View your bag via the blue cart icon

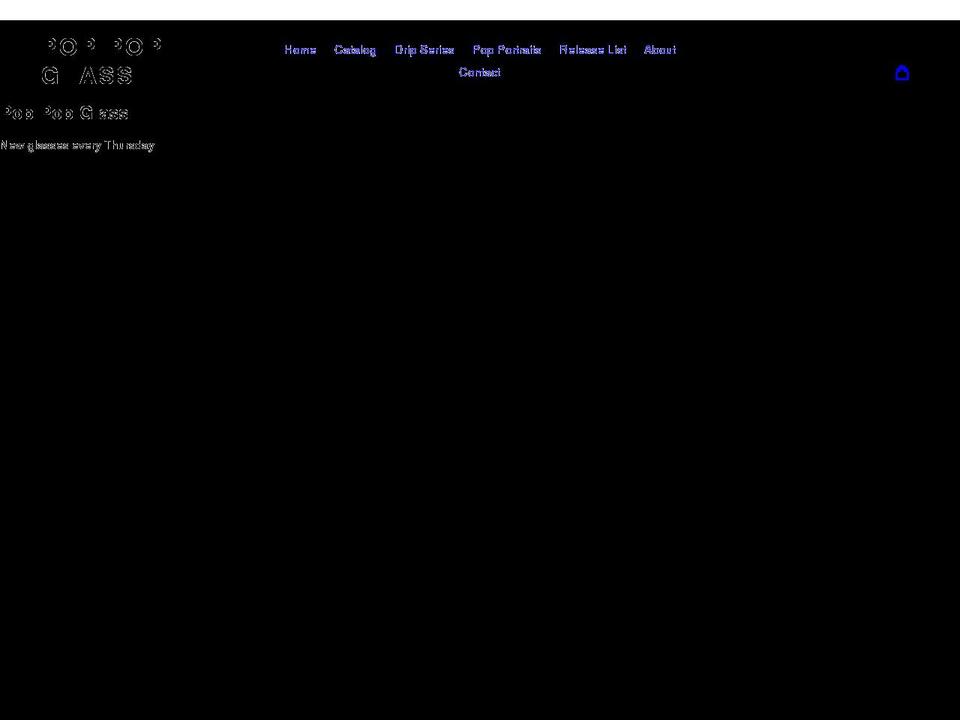click(902, 72)
